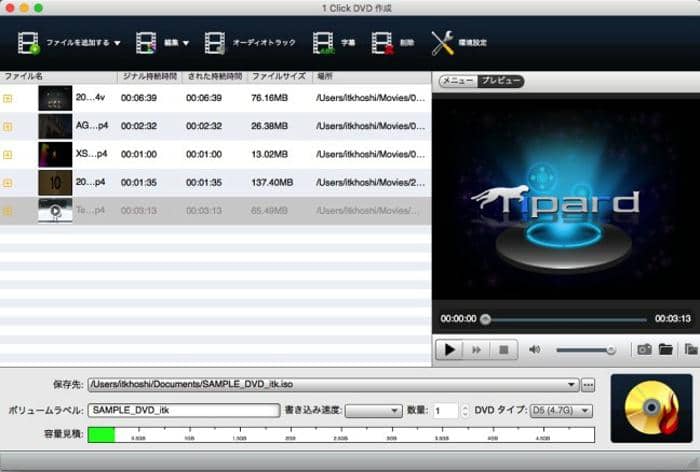This screenshot has height=472, width=700.
Task: Sort by ファイルサイズ column header
Action: point(279,76)
